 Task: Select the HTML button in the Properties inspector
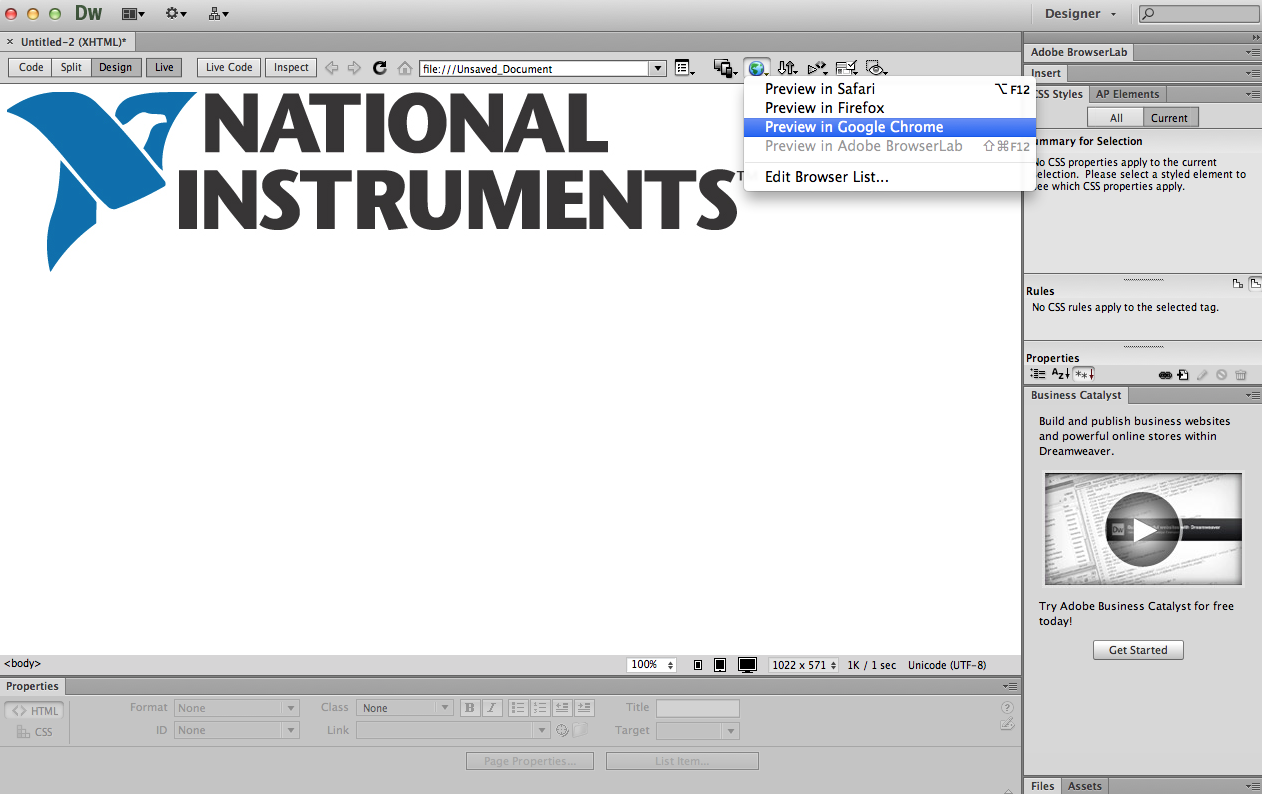point(35,711)
